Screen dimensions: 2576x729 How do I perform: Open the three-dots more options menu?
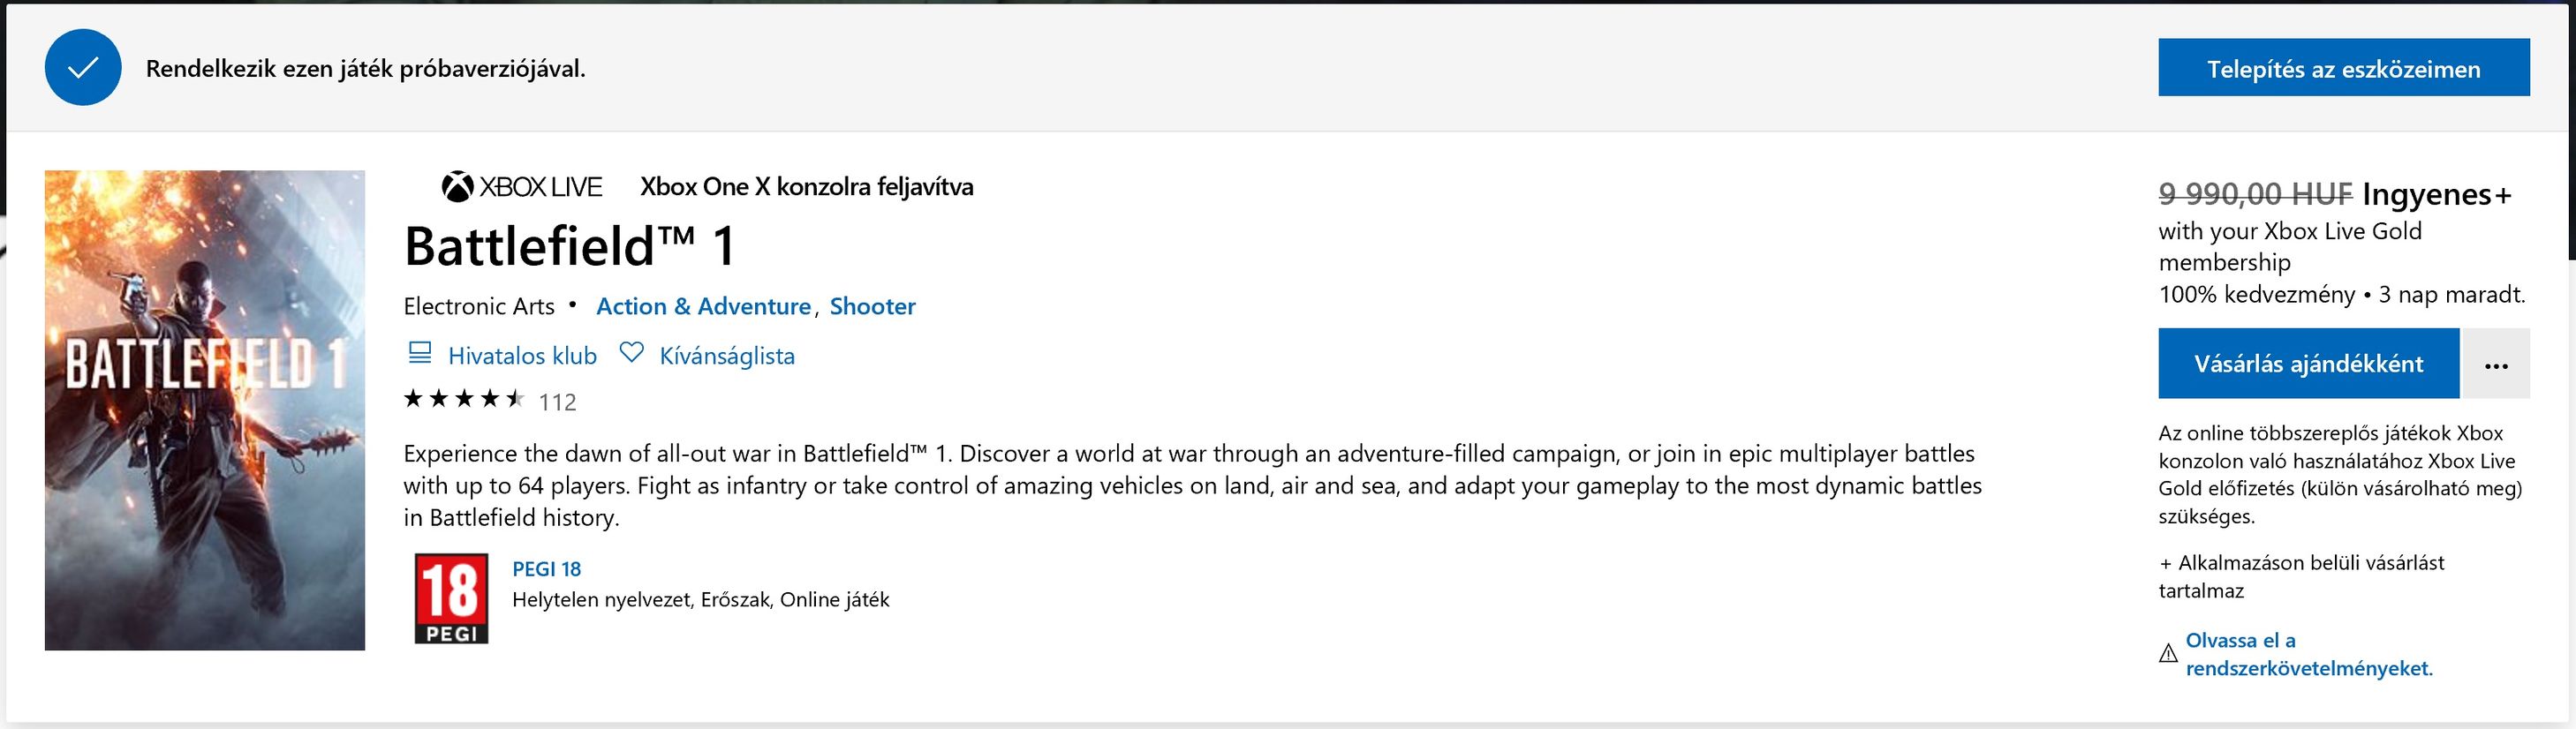tap(2496, 364)
